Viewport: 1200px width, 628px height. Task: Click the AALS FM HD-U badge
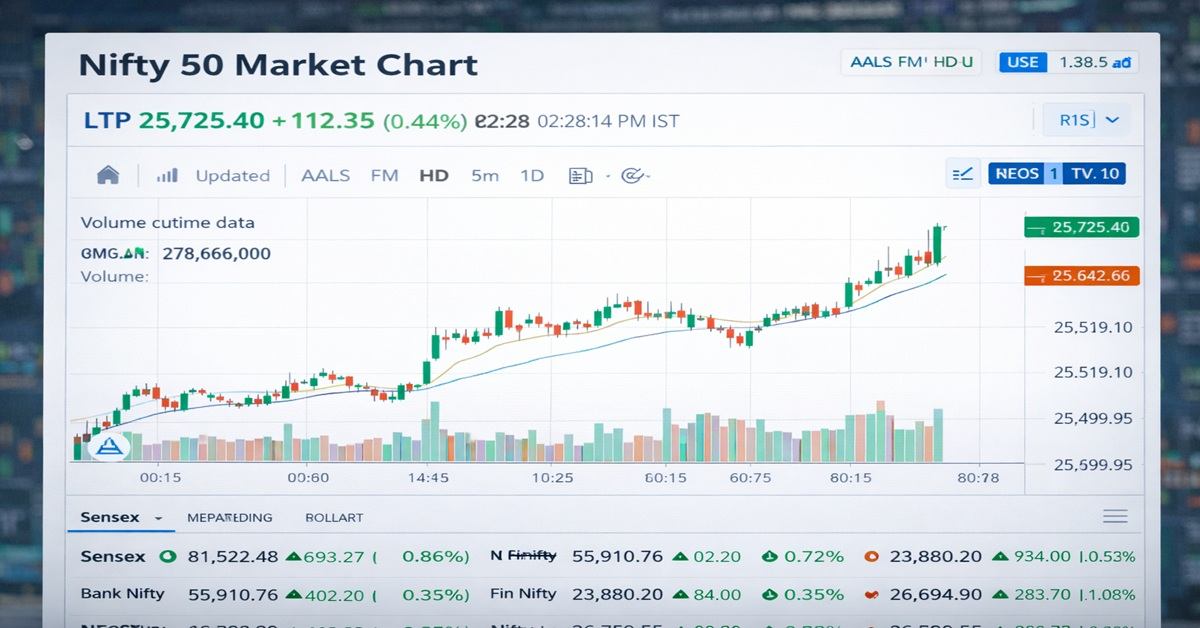coord(910,61)
